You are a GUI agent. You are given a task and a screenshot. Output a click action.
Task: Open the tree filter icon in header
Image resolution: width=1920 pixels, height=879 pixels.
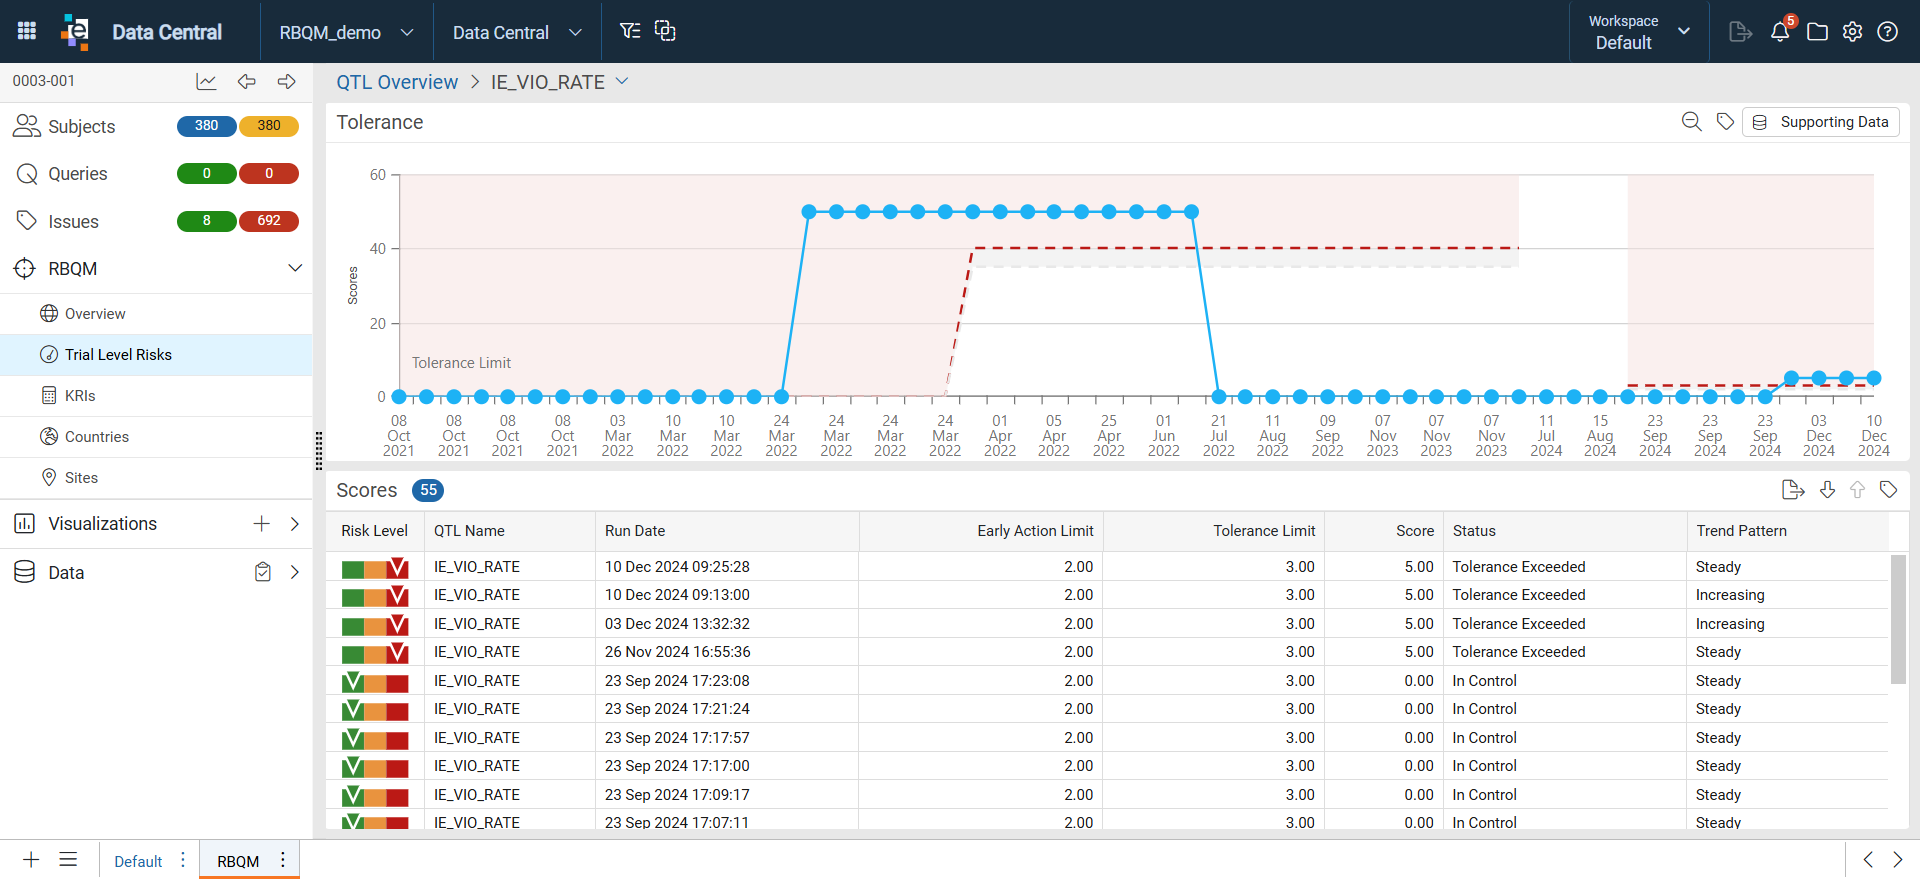(x=629, y=31)
